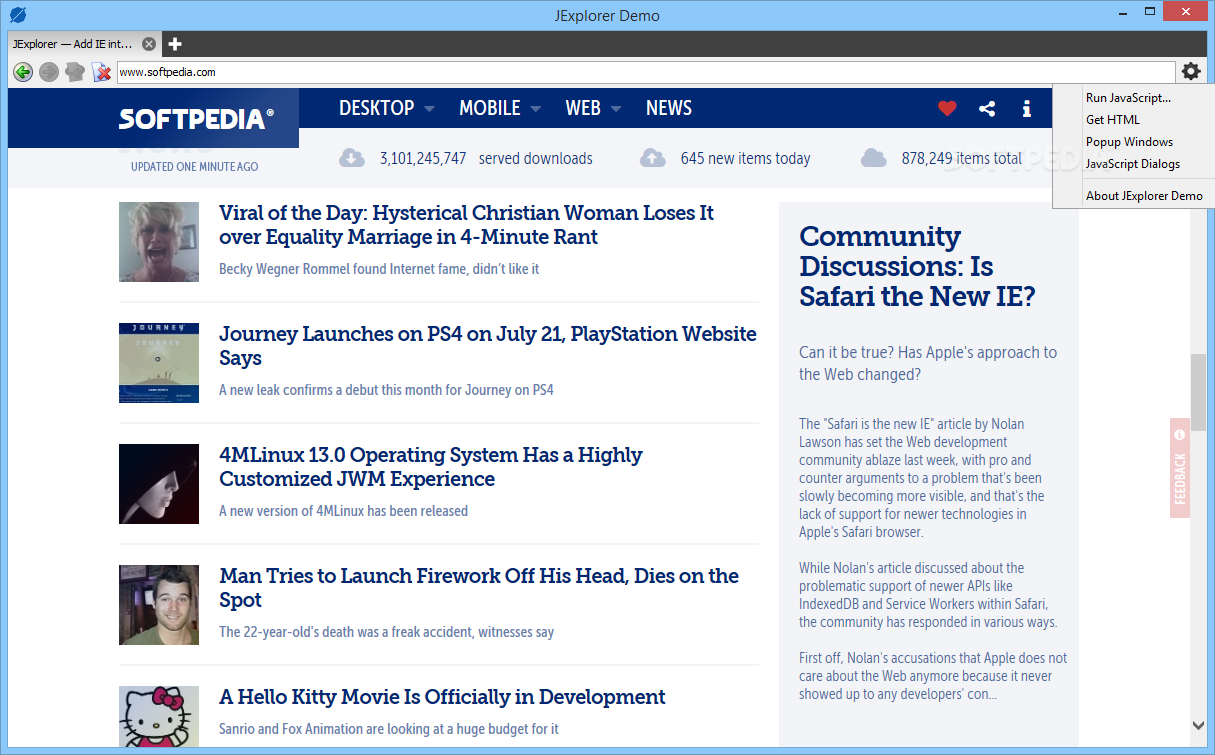Click the items total cloud icon

(873, 158)
